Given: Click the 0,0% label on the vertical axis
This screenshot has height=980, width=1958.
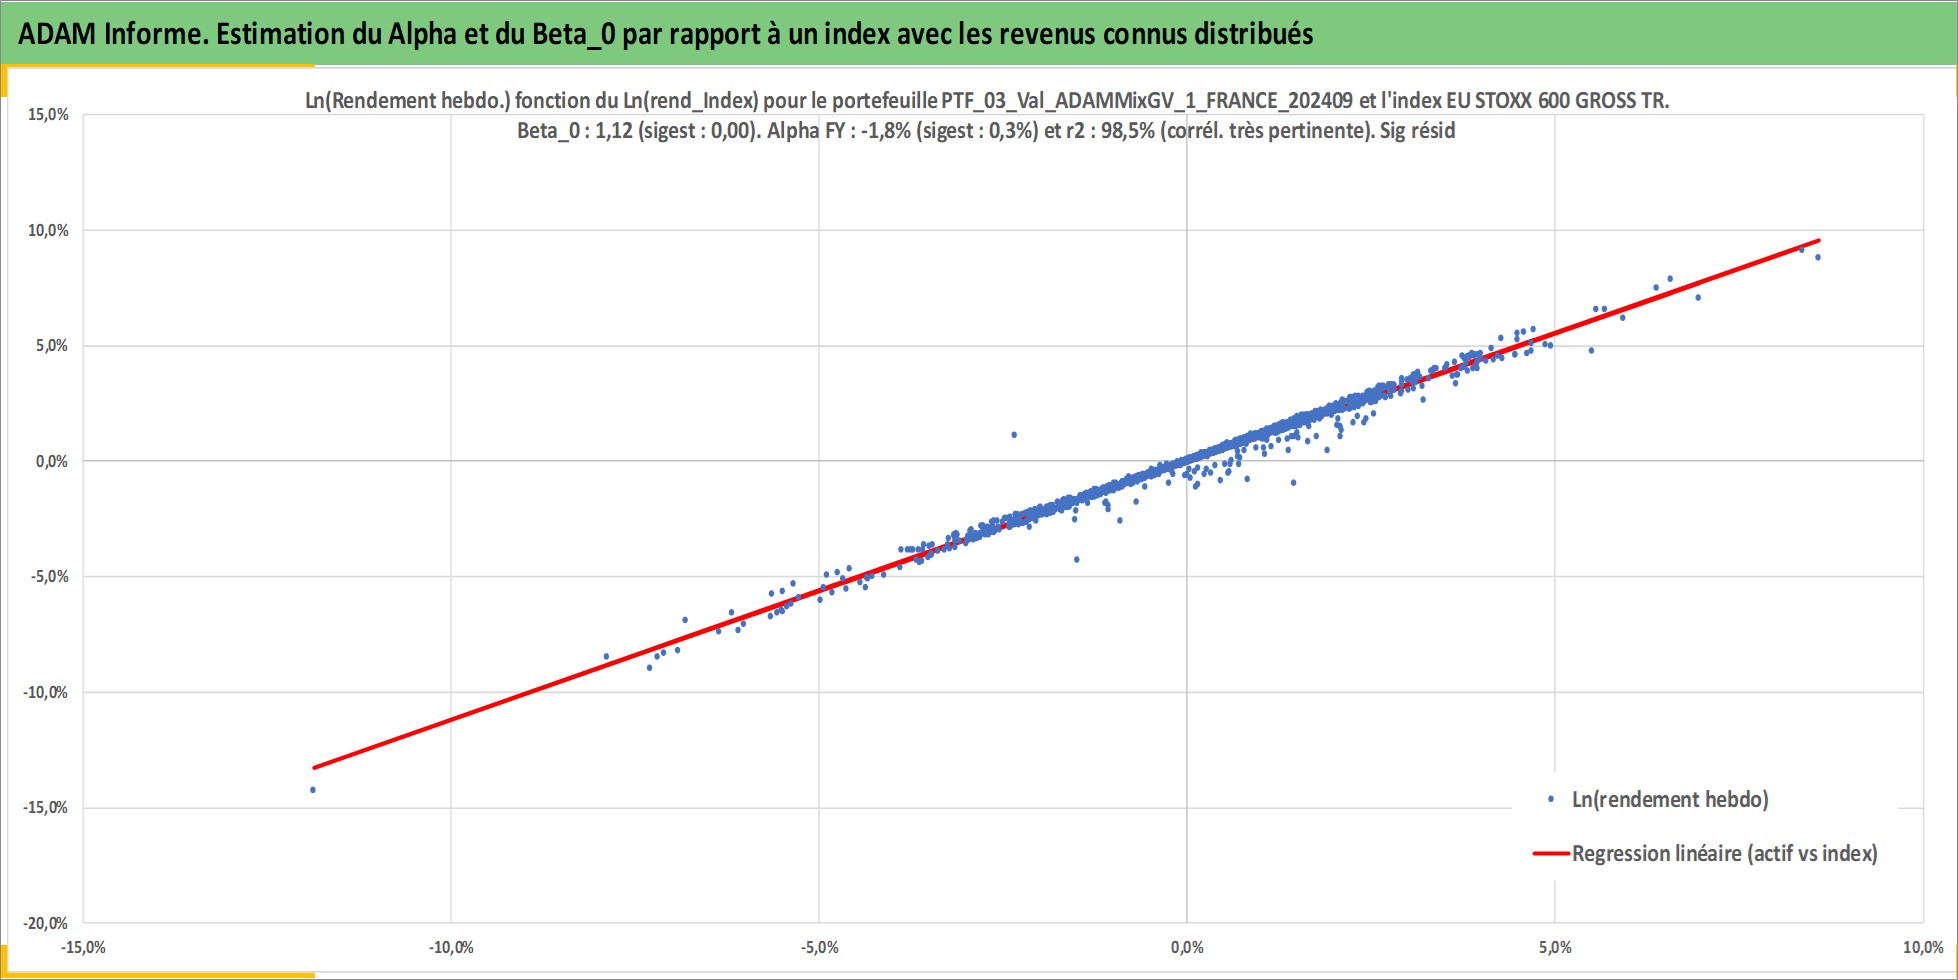Looking at the screenshot, I should tap(52, 461).
